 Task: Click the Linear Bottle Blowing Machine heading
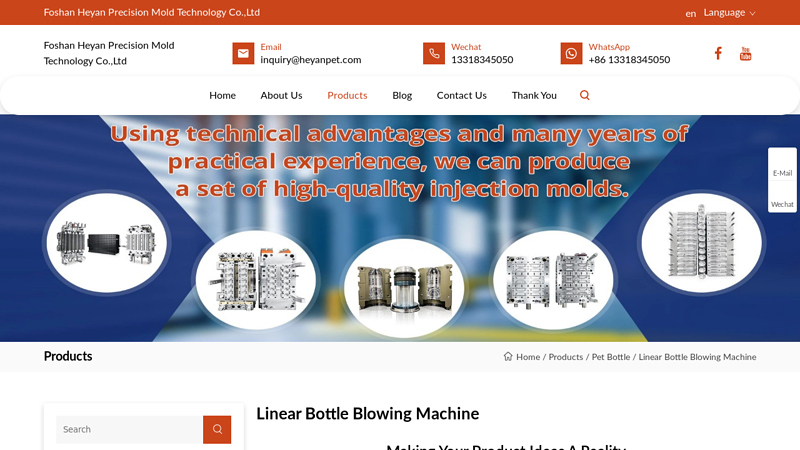coord(367,413)
